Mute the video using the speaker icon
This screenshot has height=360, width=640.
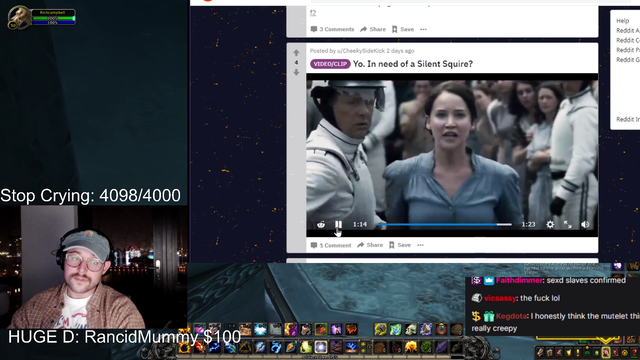[x=585, y=224]
